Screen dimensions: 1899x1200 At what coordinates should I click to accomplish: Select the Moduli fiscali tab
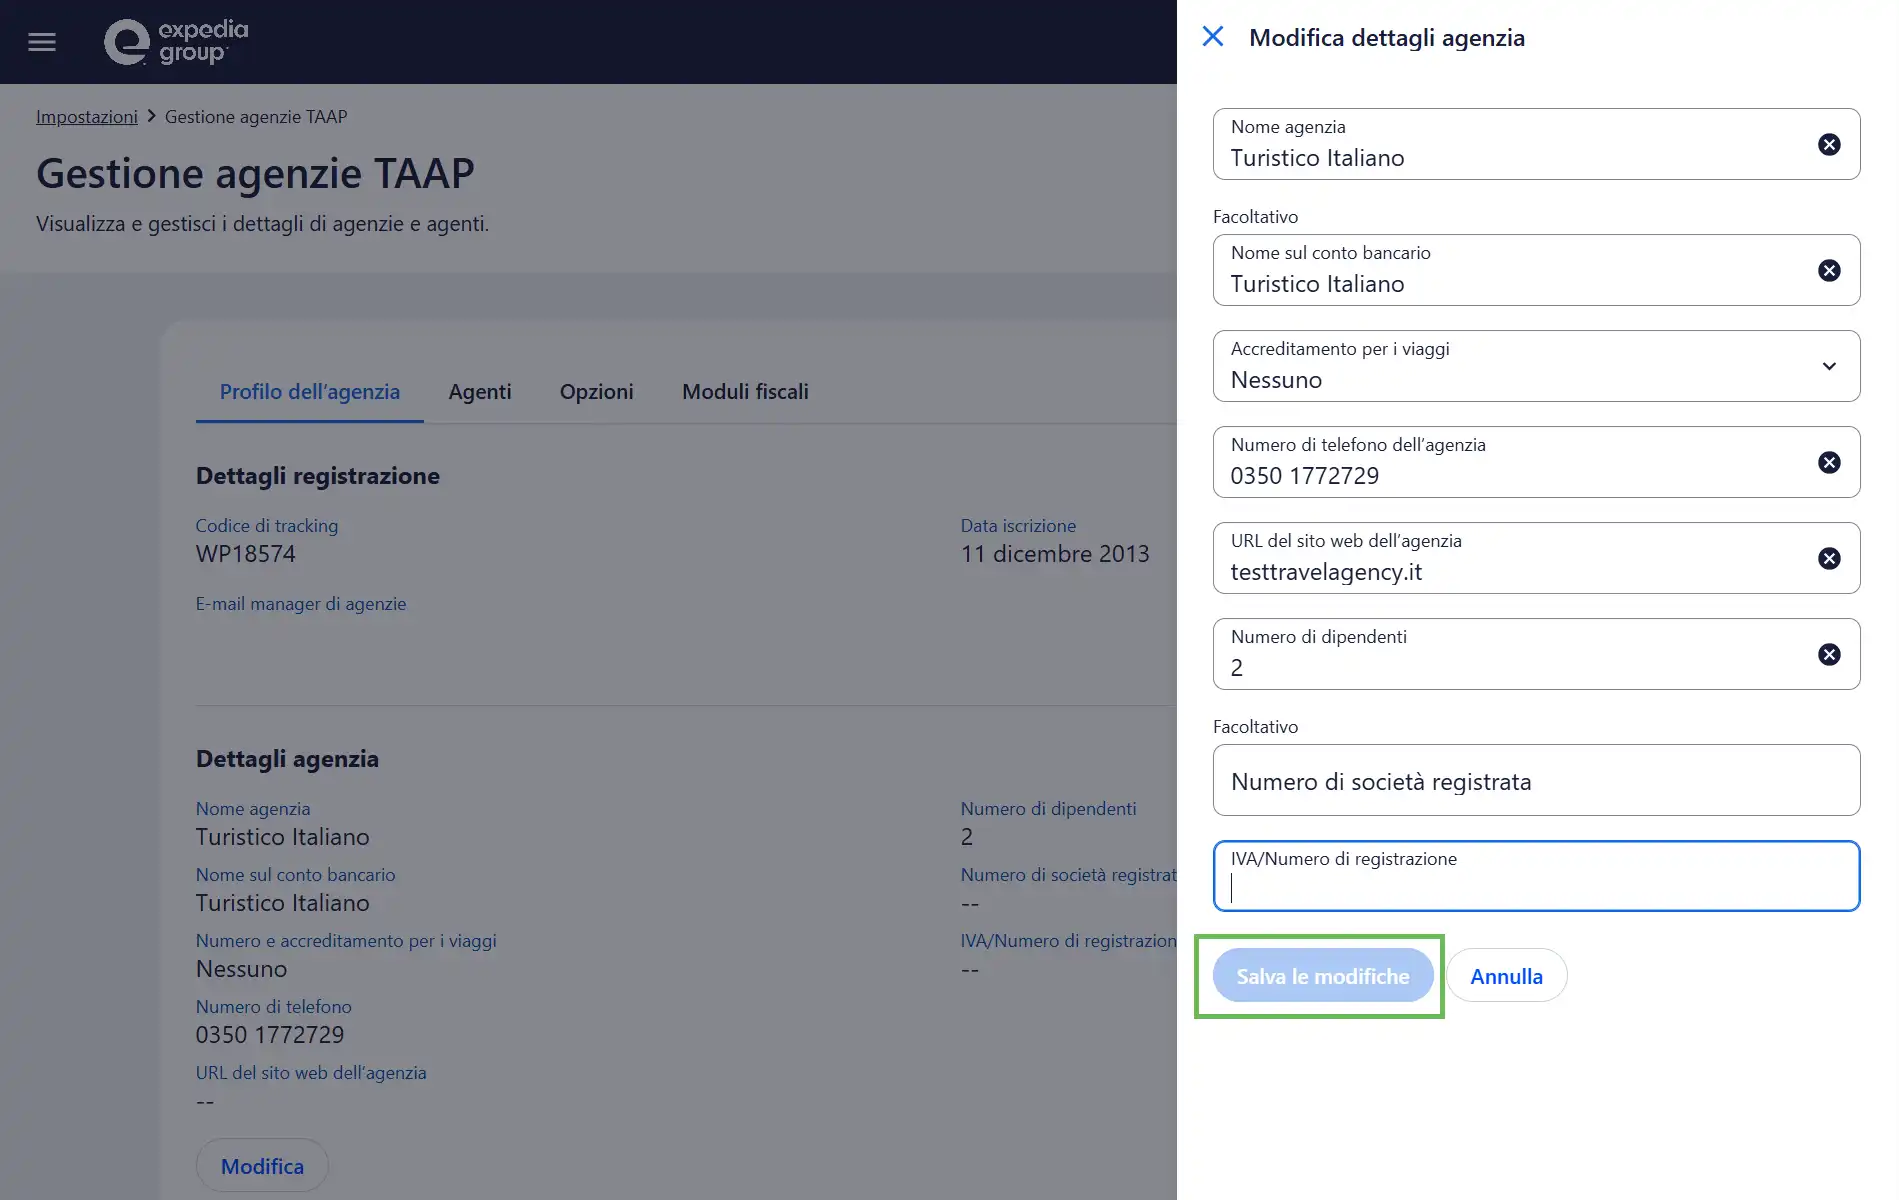(x=745, y=392)
